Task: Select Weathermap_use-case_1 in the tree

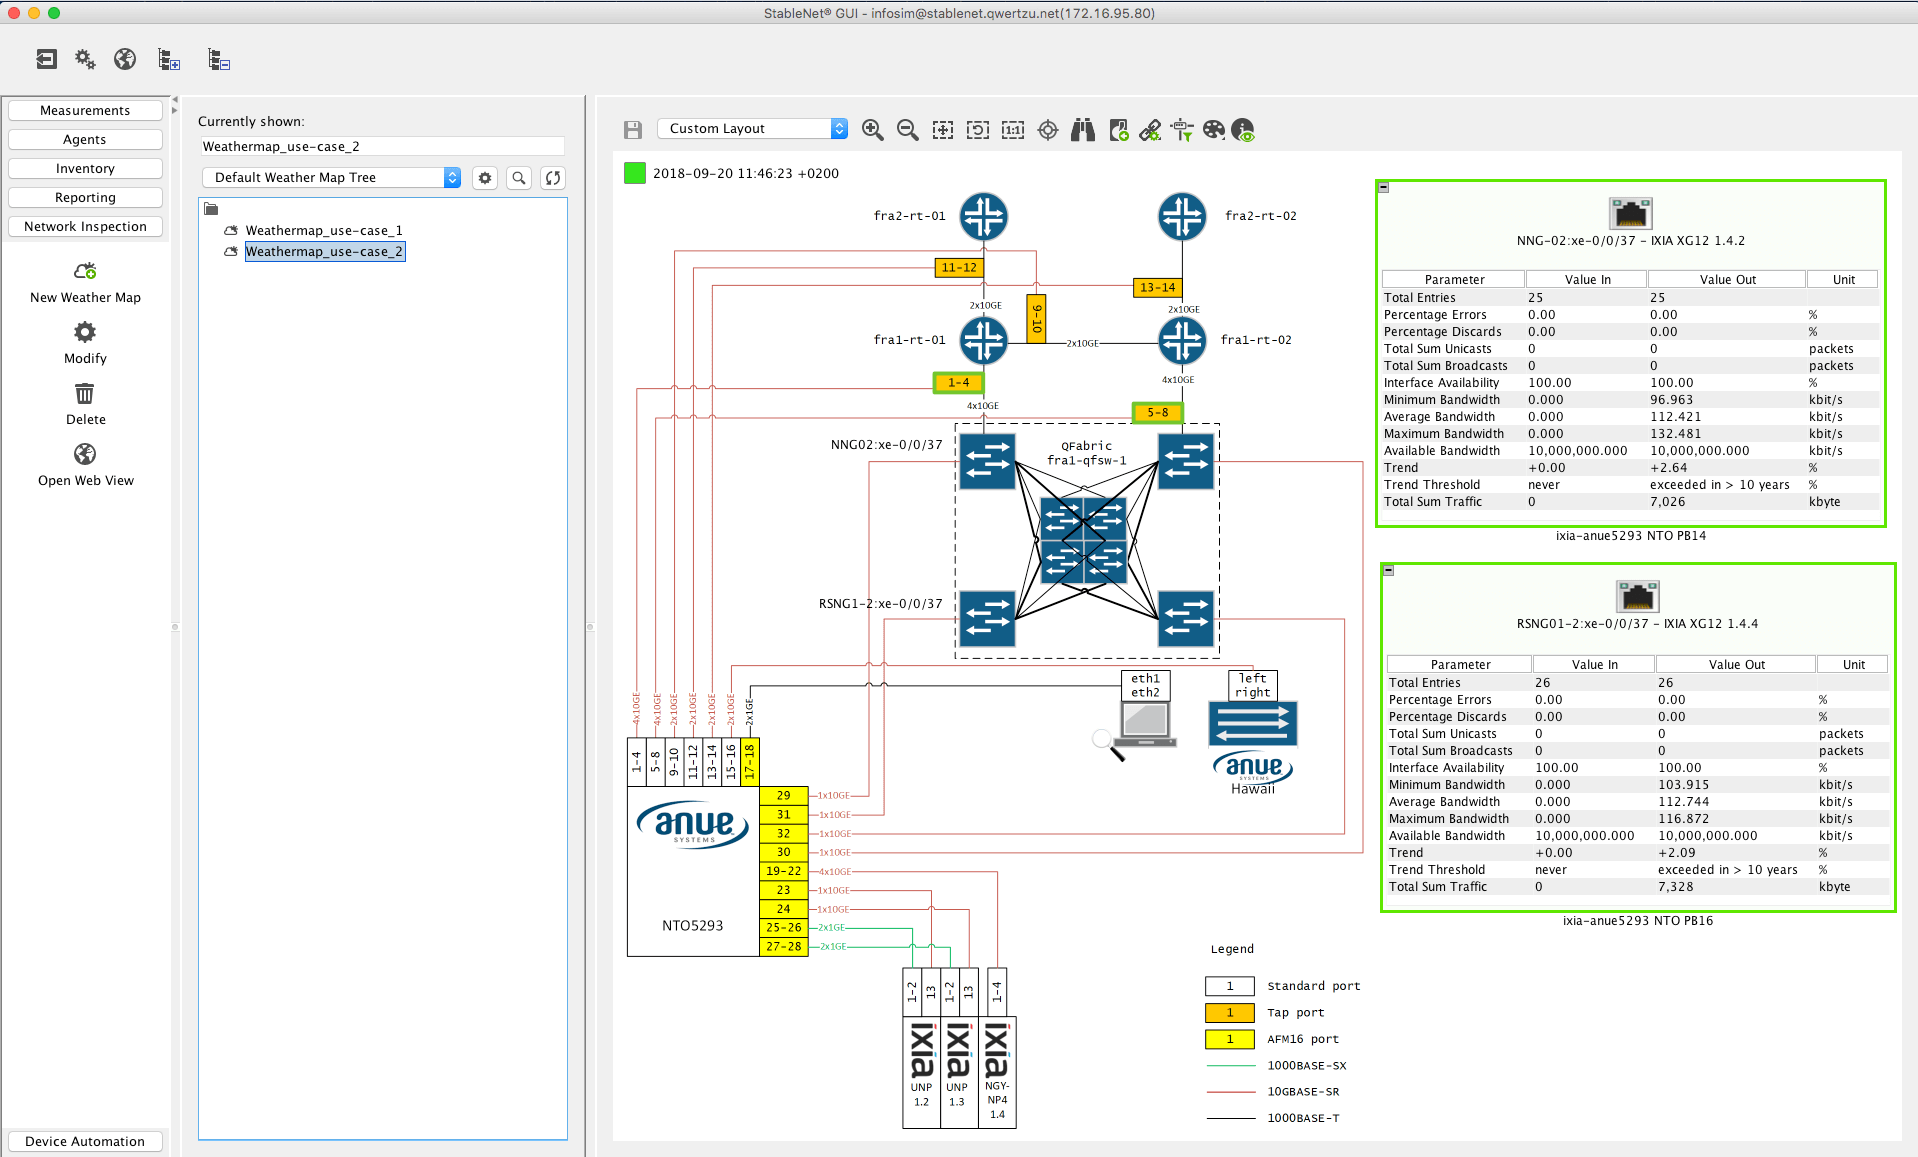Action: tap(324, 230)
